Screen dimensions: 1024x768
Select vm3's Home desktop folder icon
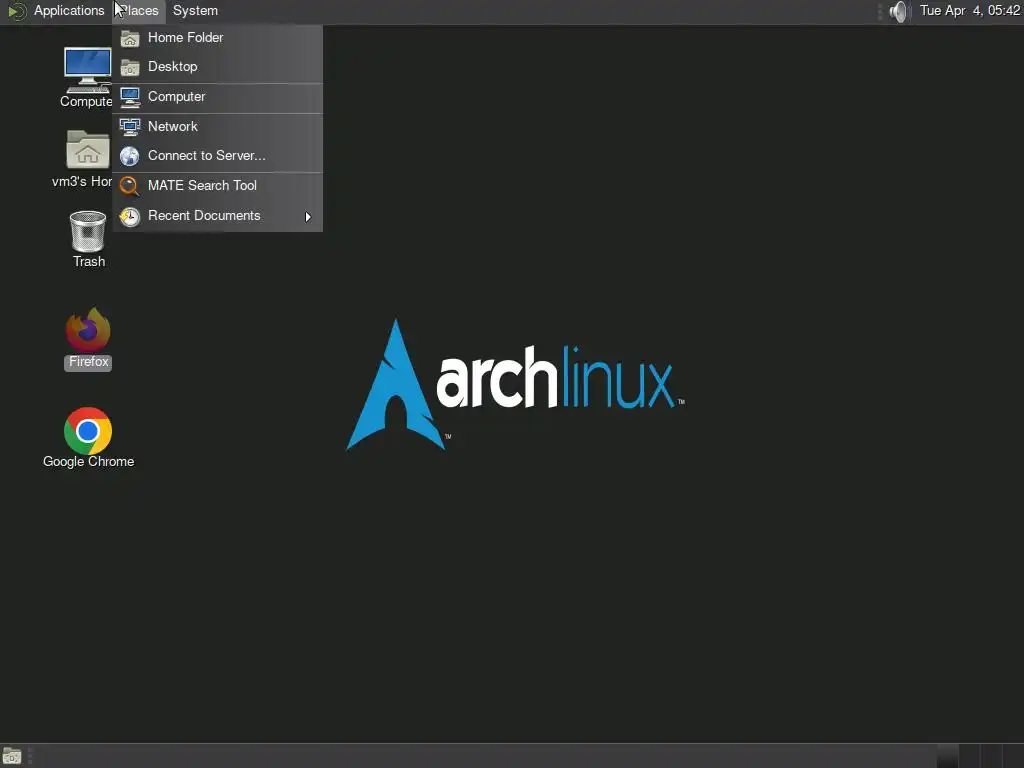click(x=88, y=150)
